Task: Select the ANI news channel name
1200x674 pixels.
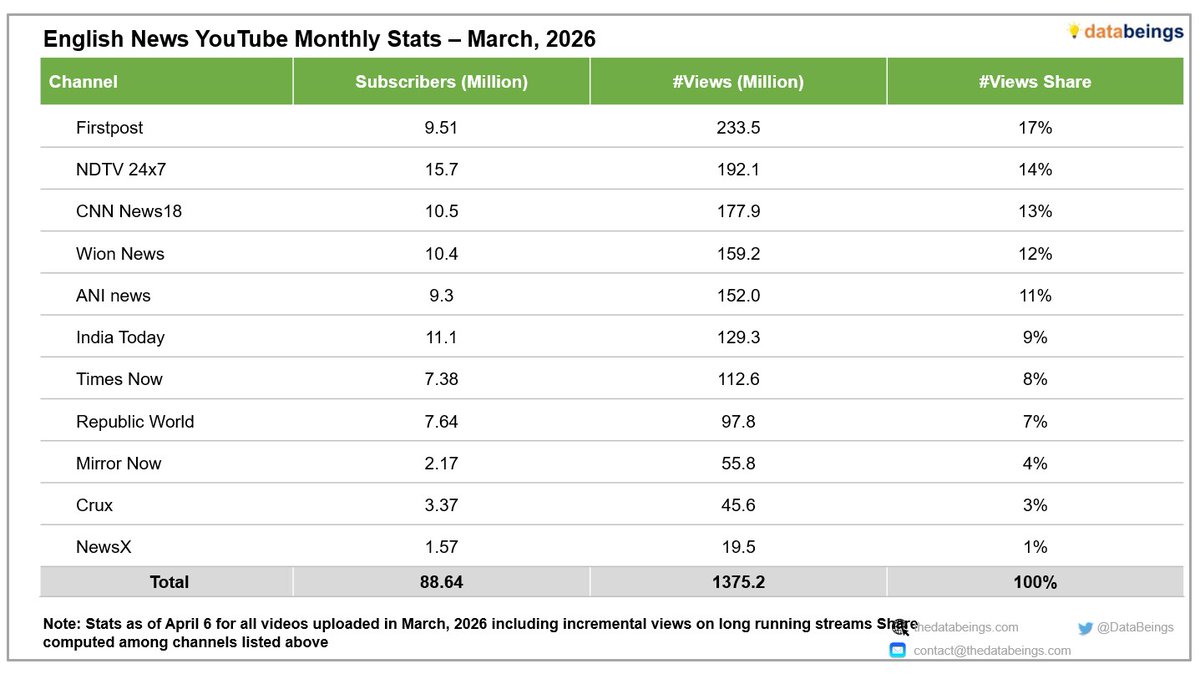Action: 113,296
